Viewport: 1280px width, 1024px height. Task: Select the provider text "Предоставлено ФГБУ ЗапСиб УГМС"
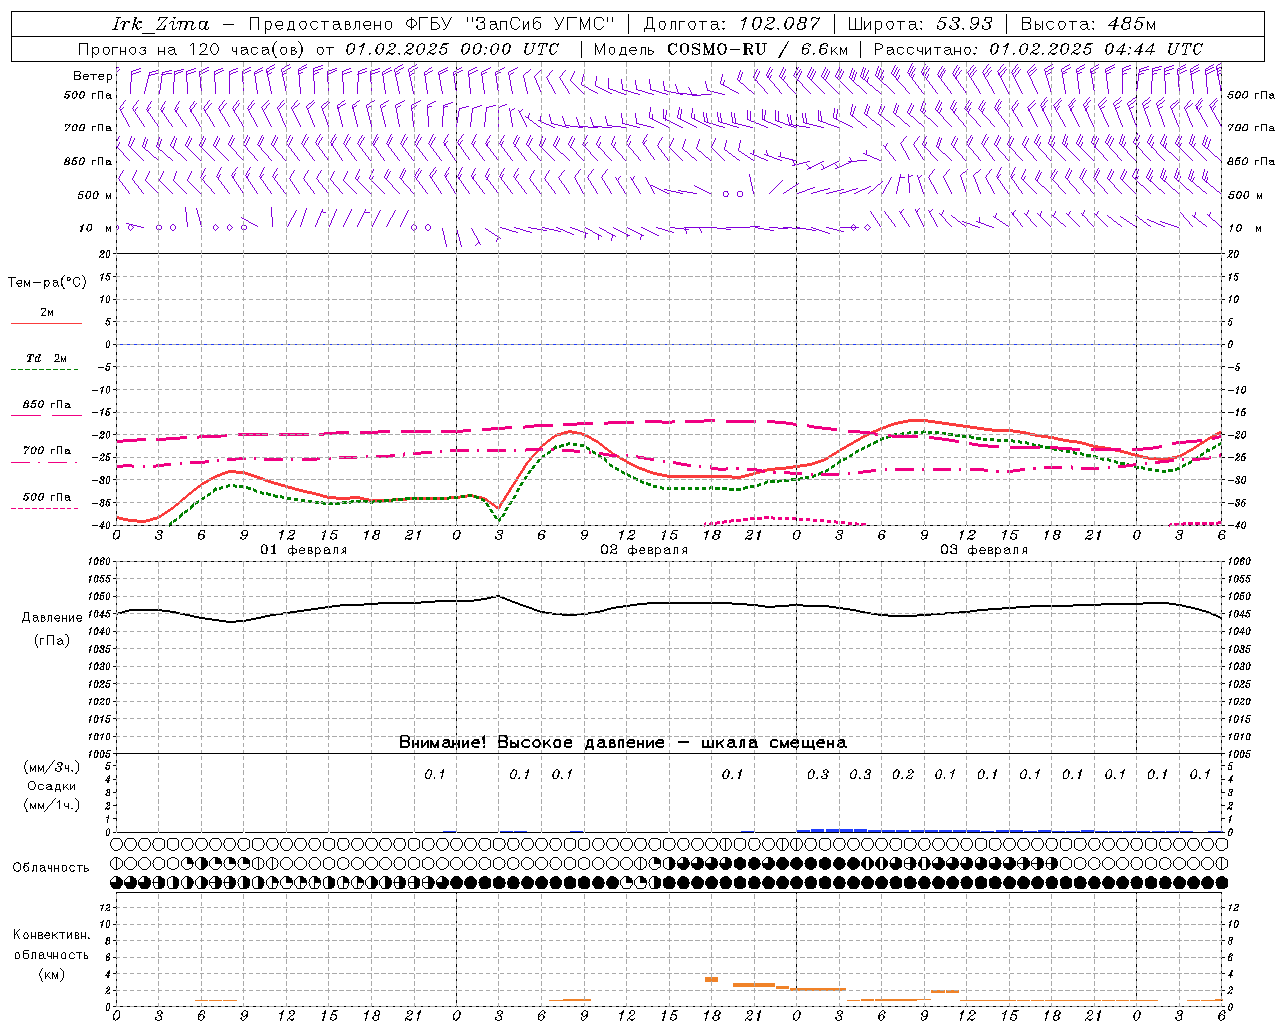[431, 24]
